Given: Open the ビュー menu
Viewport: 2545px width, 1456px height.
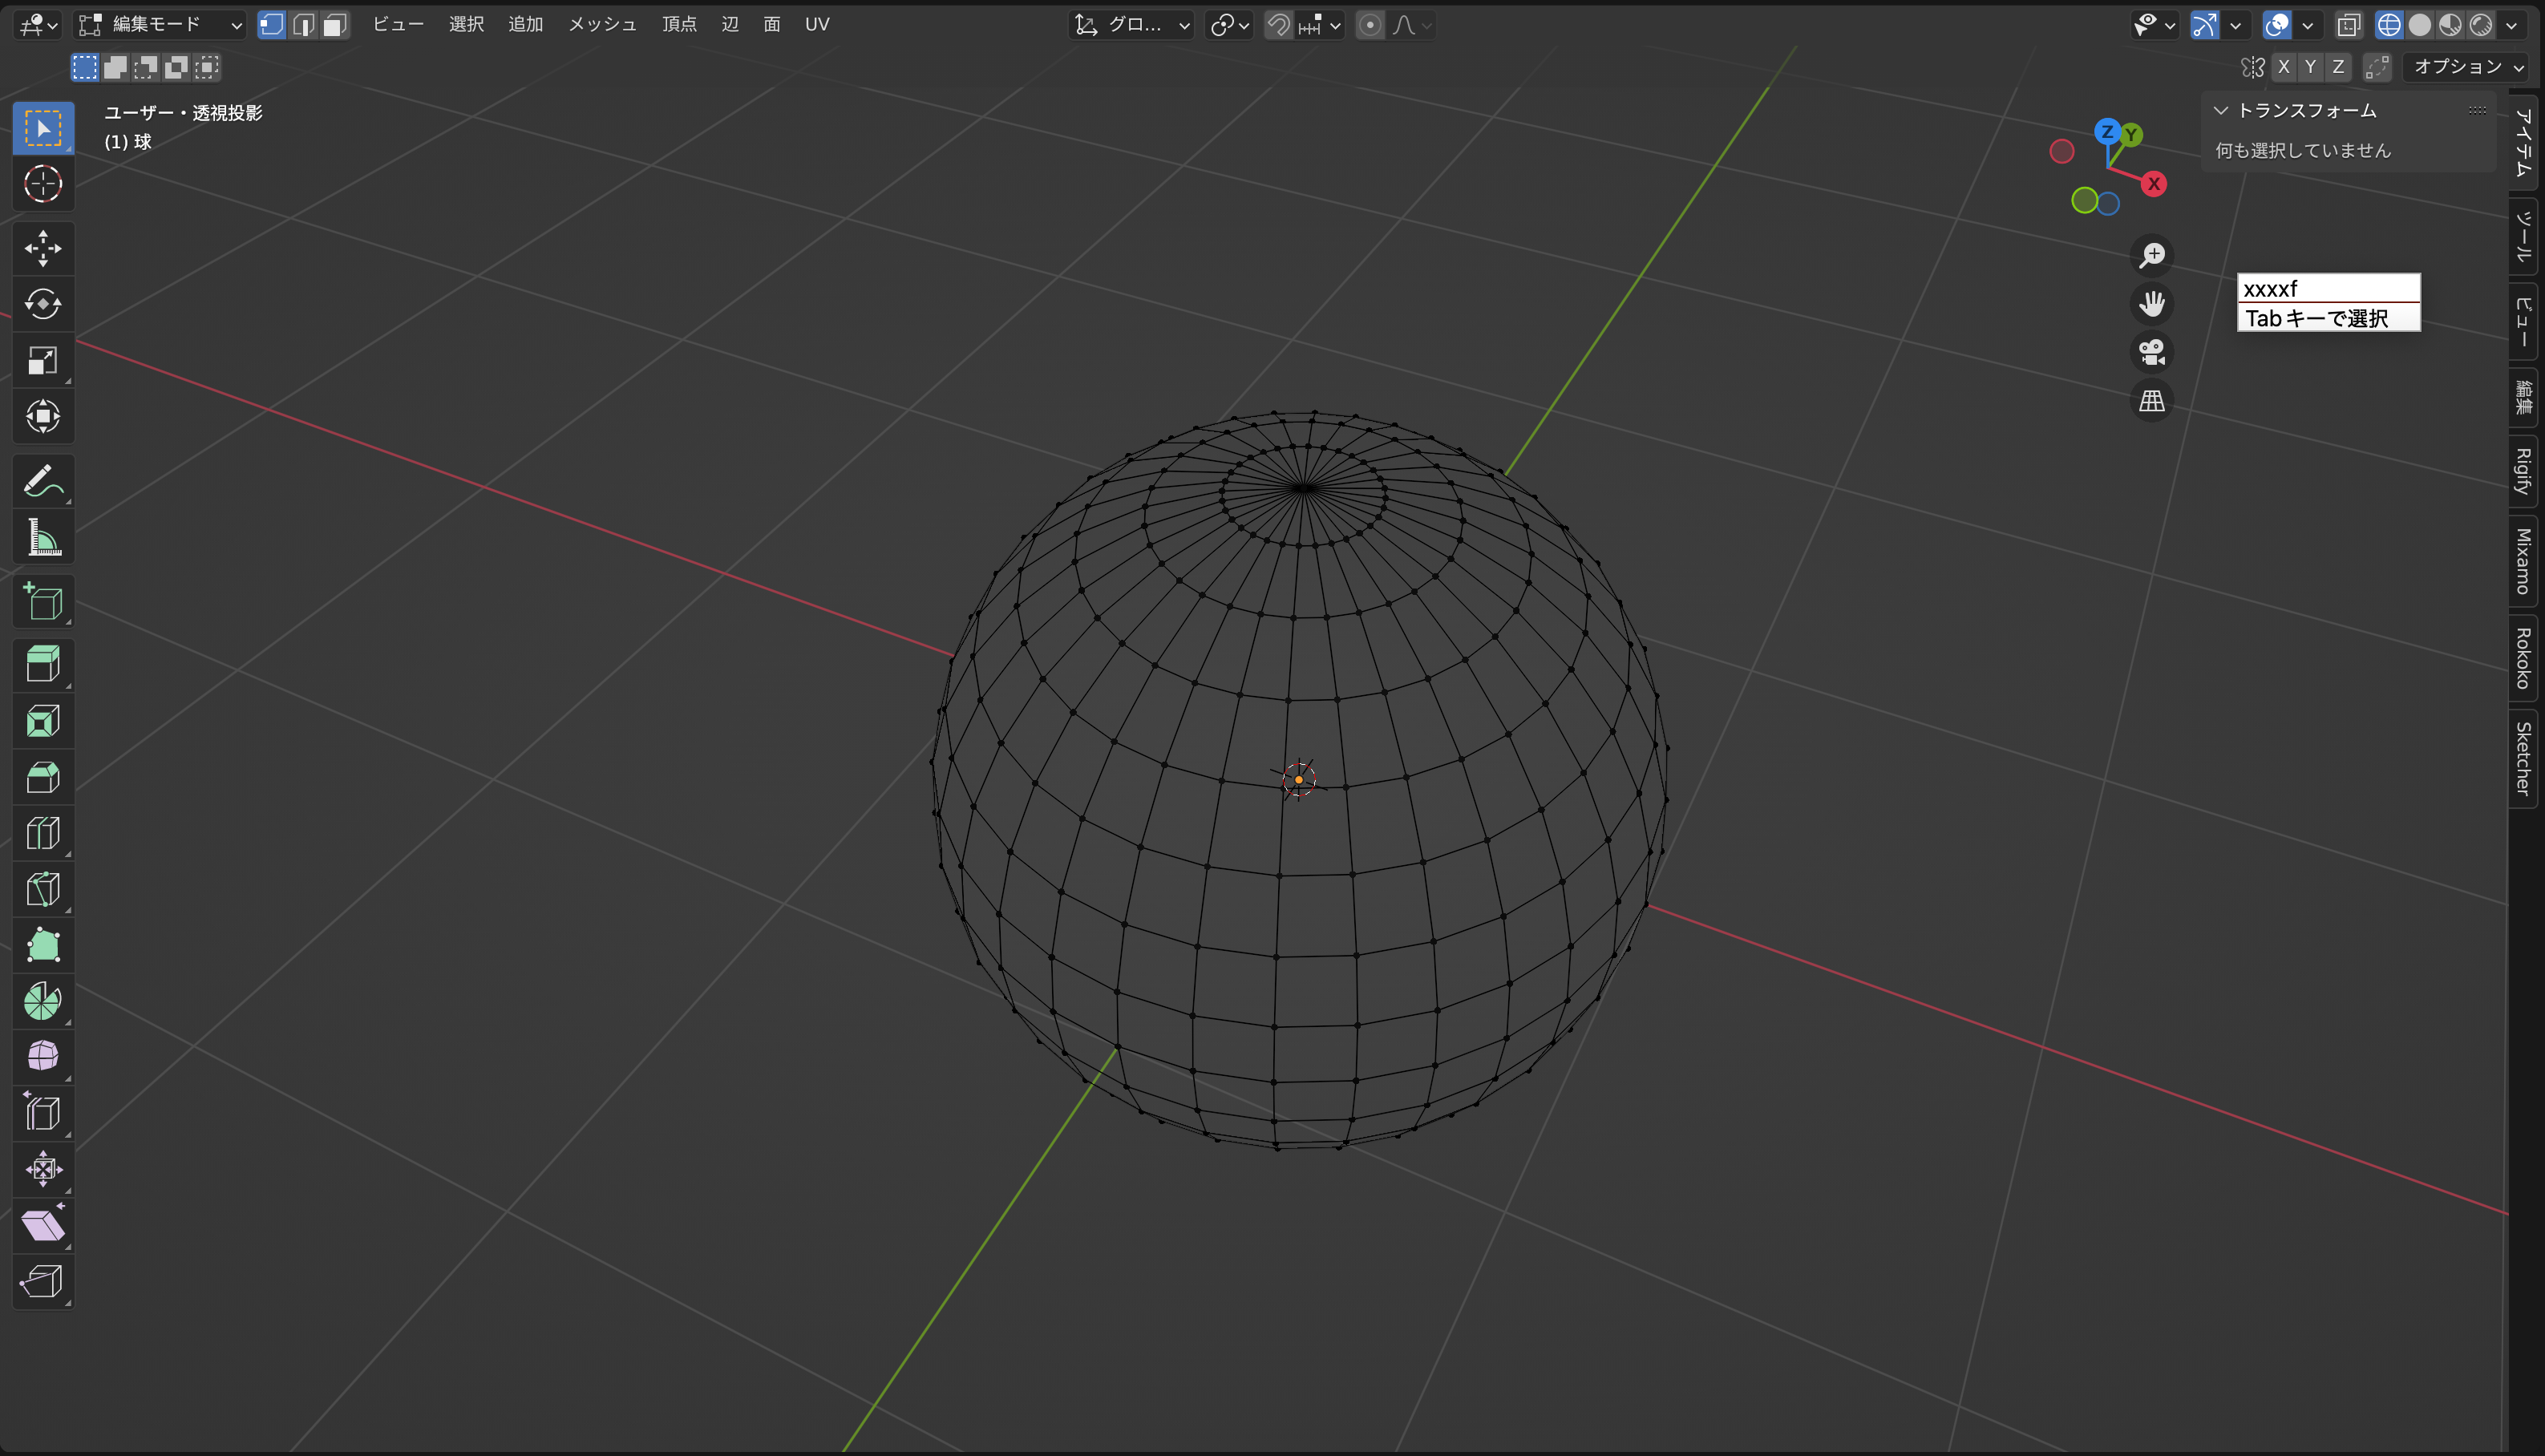Looking at the screenshot, I should [398, 24].
